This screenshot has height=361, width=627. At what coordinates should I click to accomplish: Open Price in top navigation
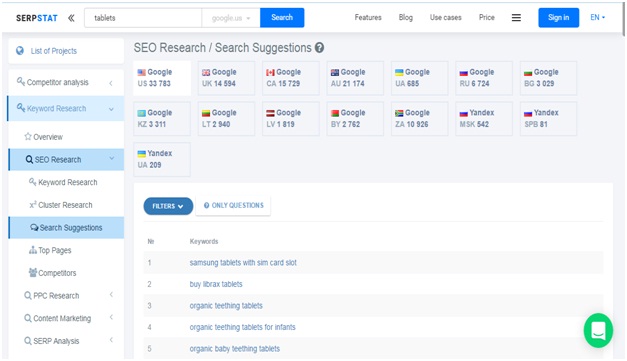pyautogui.click(x=487, y=18)
